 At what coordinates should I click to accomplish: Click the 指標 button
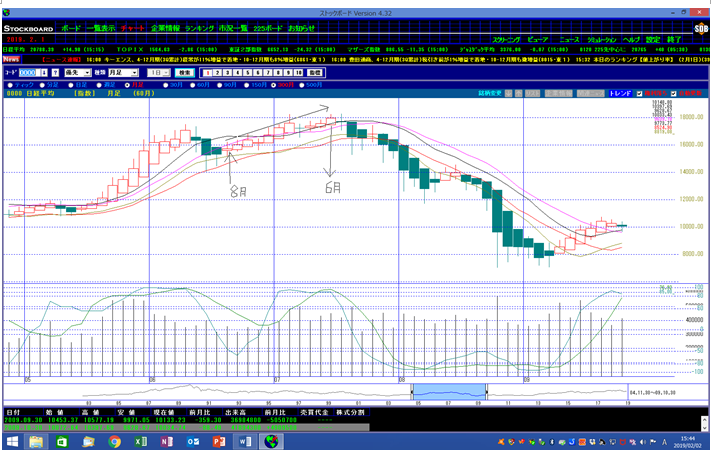314,73
